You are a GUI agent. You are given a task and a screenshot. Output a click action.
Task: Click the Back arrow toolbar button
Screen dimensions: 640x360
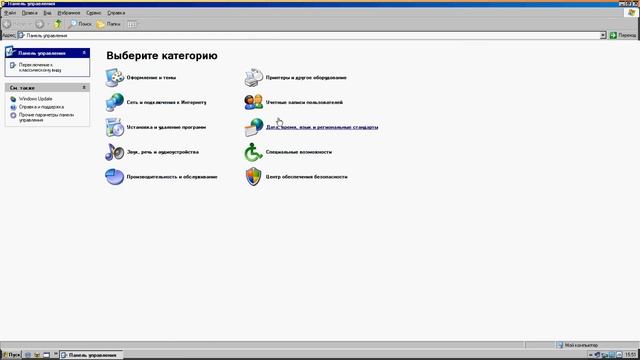click(7, 24)
